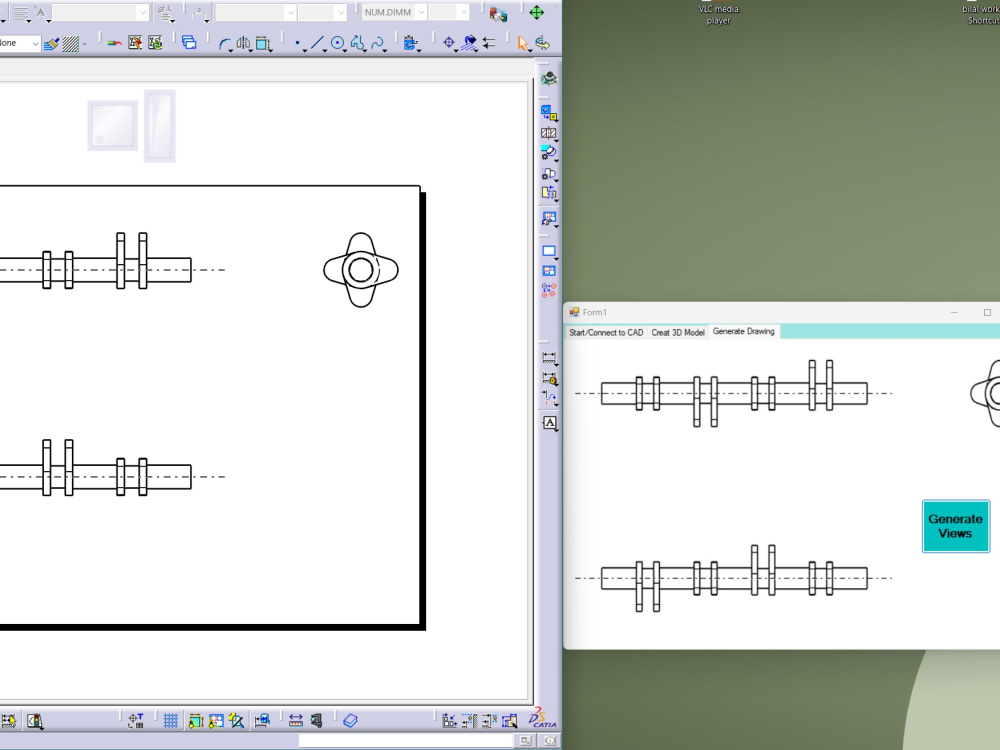Click the view from 3D icon

pos(548,79)
